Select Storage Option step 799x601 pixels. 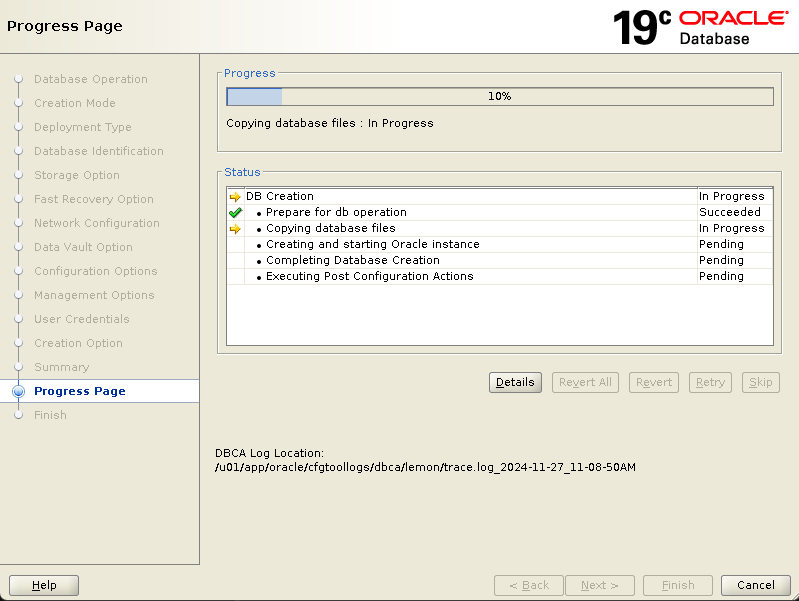tap(77, 175)
